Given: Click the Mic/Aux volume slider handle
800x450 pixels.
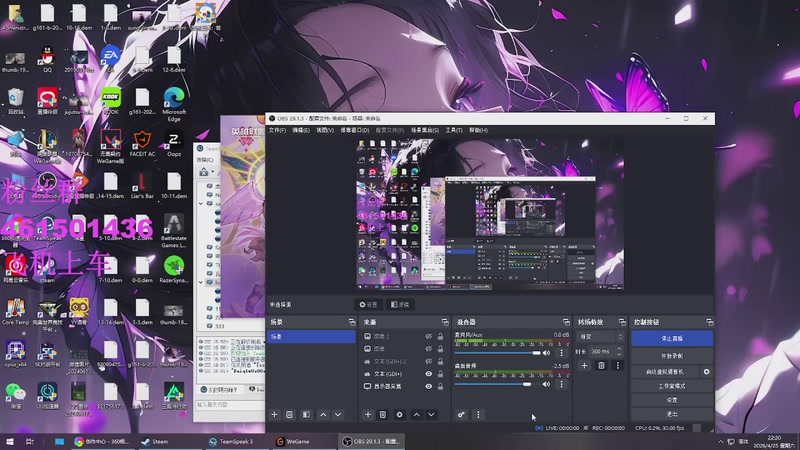Looking at the screenshot, I should coord(536,353).
